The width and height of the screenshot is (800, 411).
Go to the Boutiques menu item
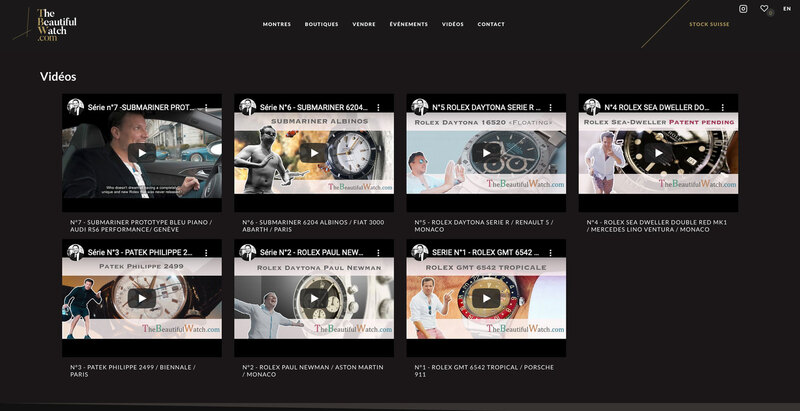point(321,24)
